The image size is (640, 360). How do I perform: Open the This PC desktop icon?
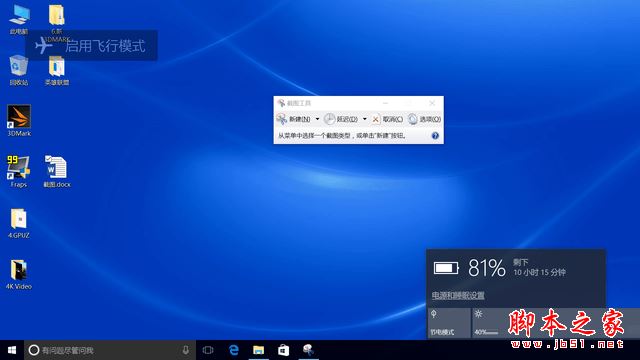[x=19, y=19]
